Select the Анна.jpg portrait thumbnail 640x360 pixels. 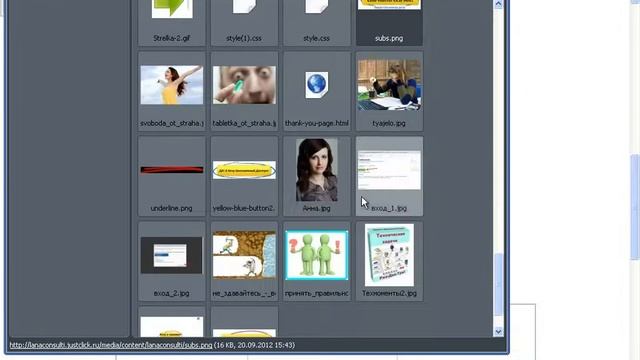click(x=317, y=170)
